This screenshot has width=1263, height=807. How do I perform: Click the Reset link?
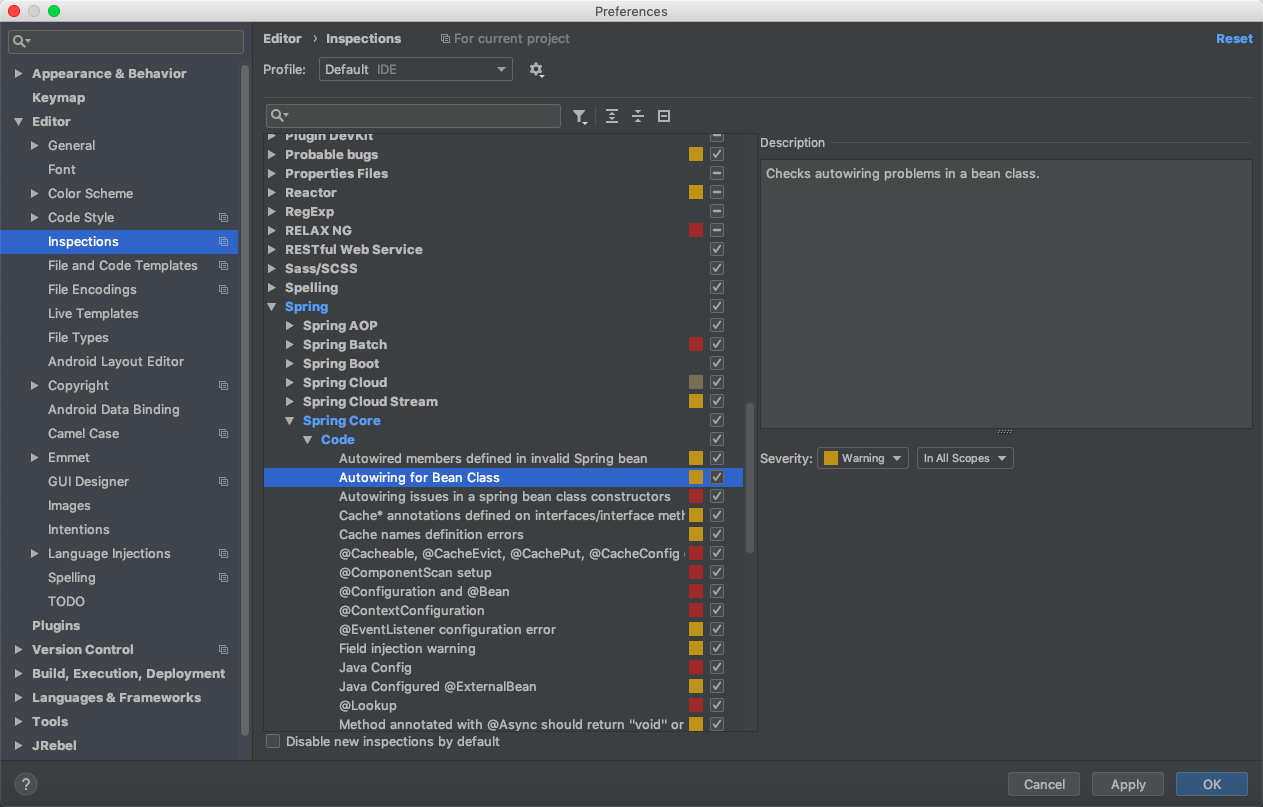1234,39
